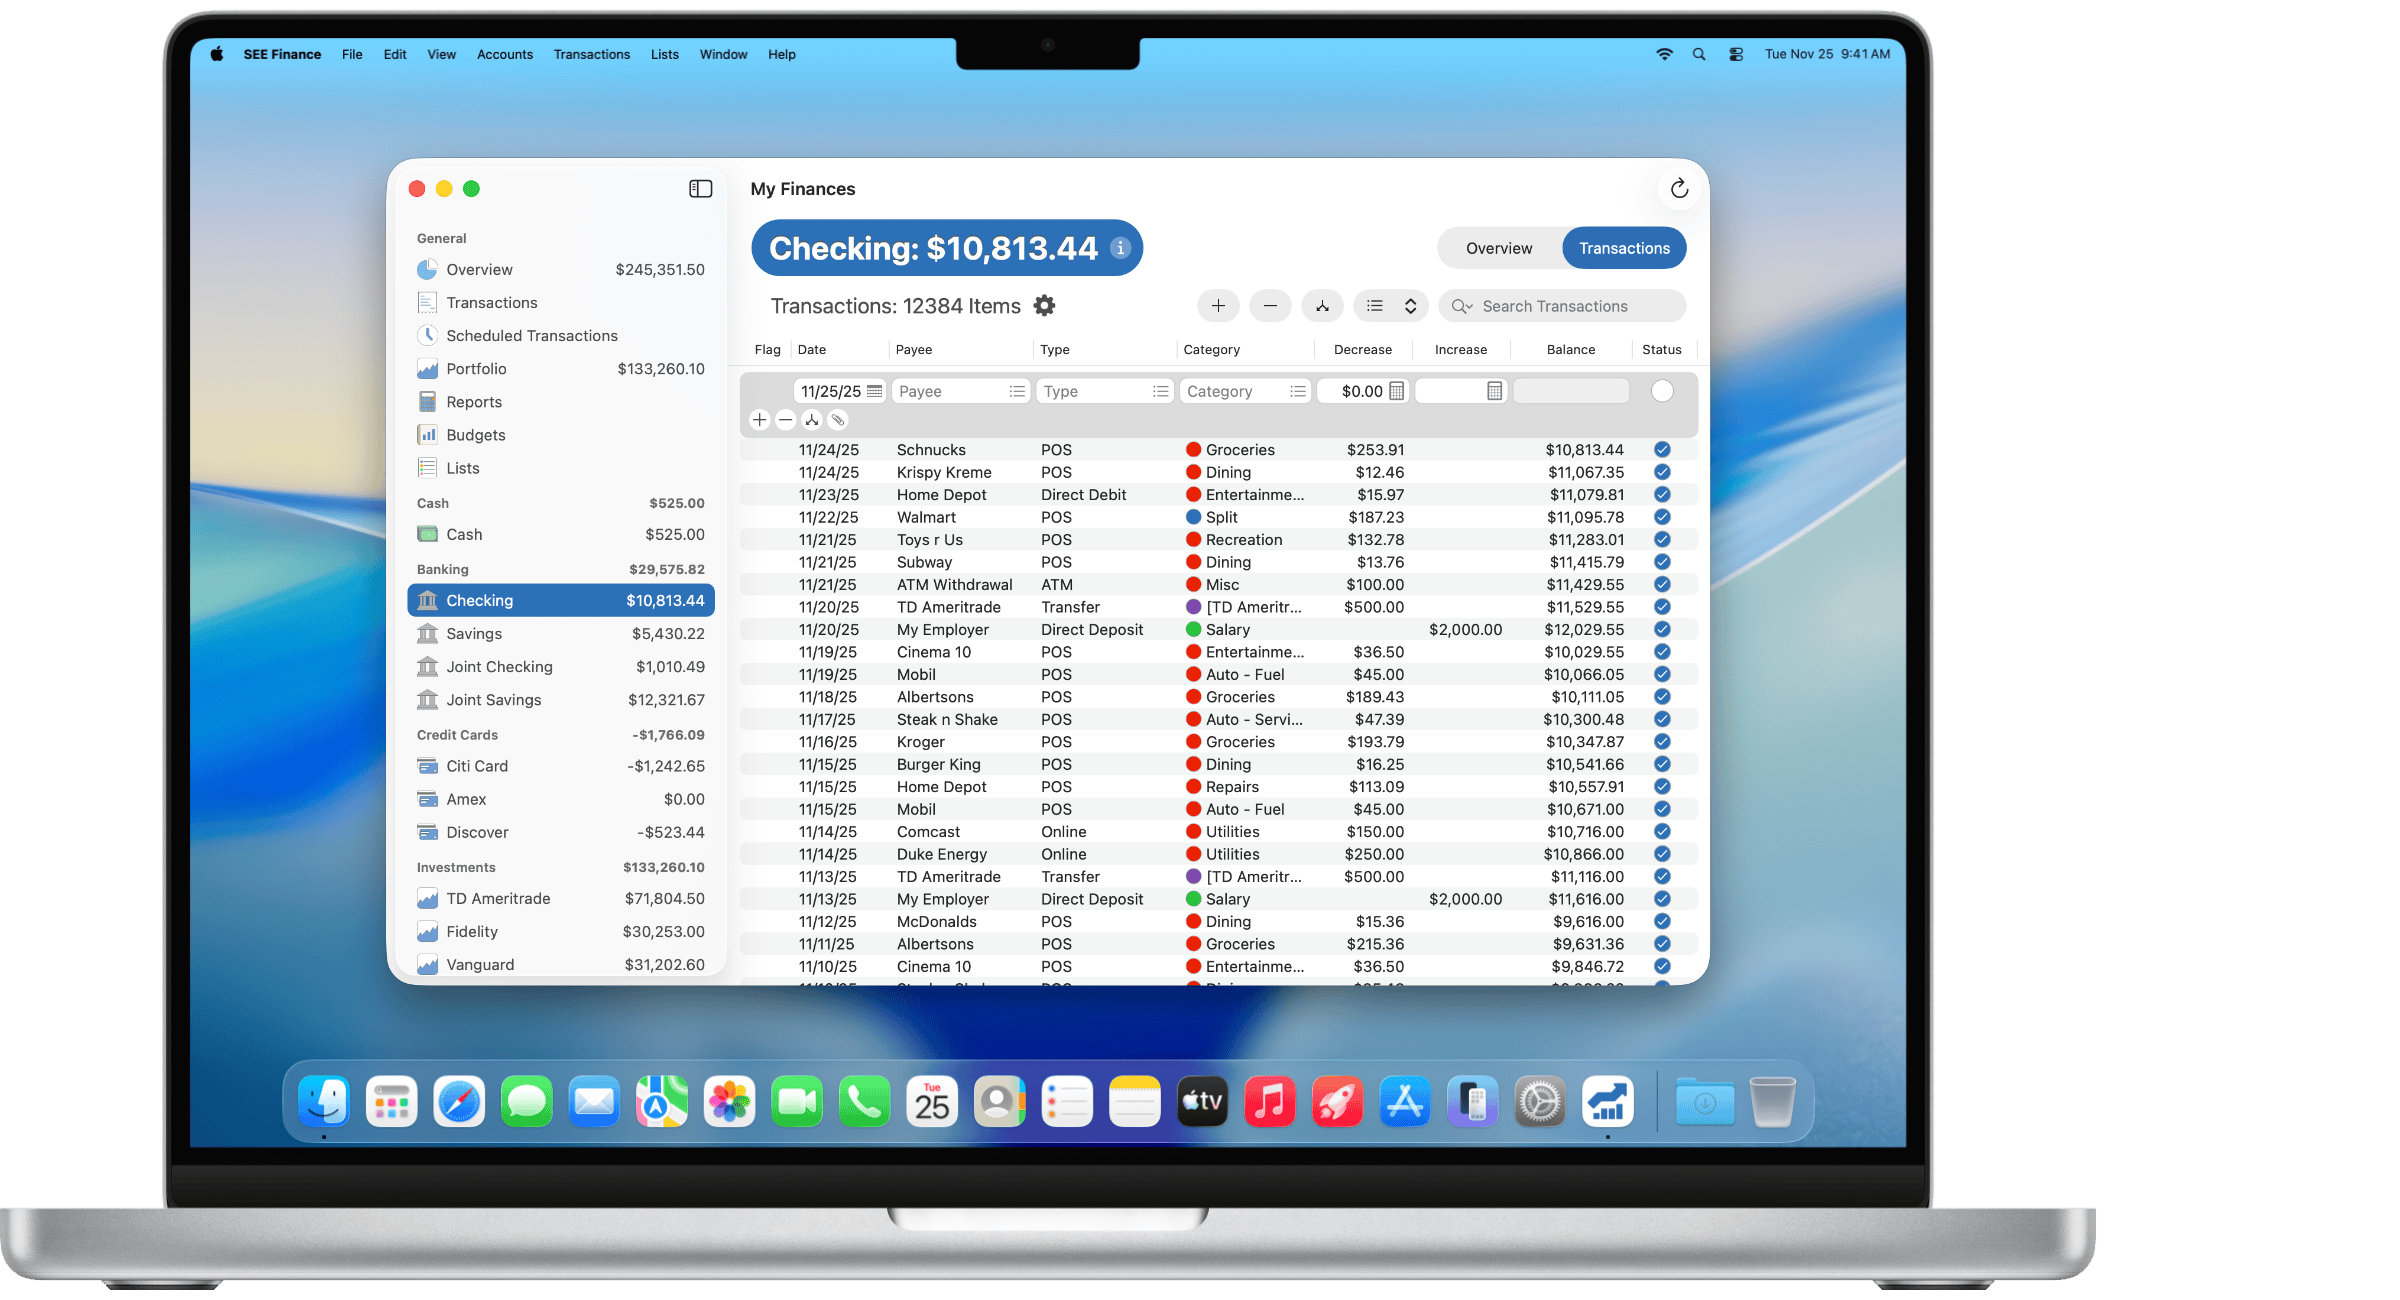Click the refresh icon in the title bar
Viewport: 2400px width, 1300px height.
(1679, 189)
